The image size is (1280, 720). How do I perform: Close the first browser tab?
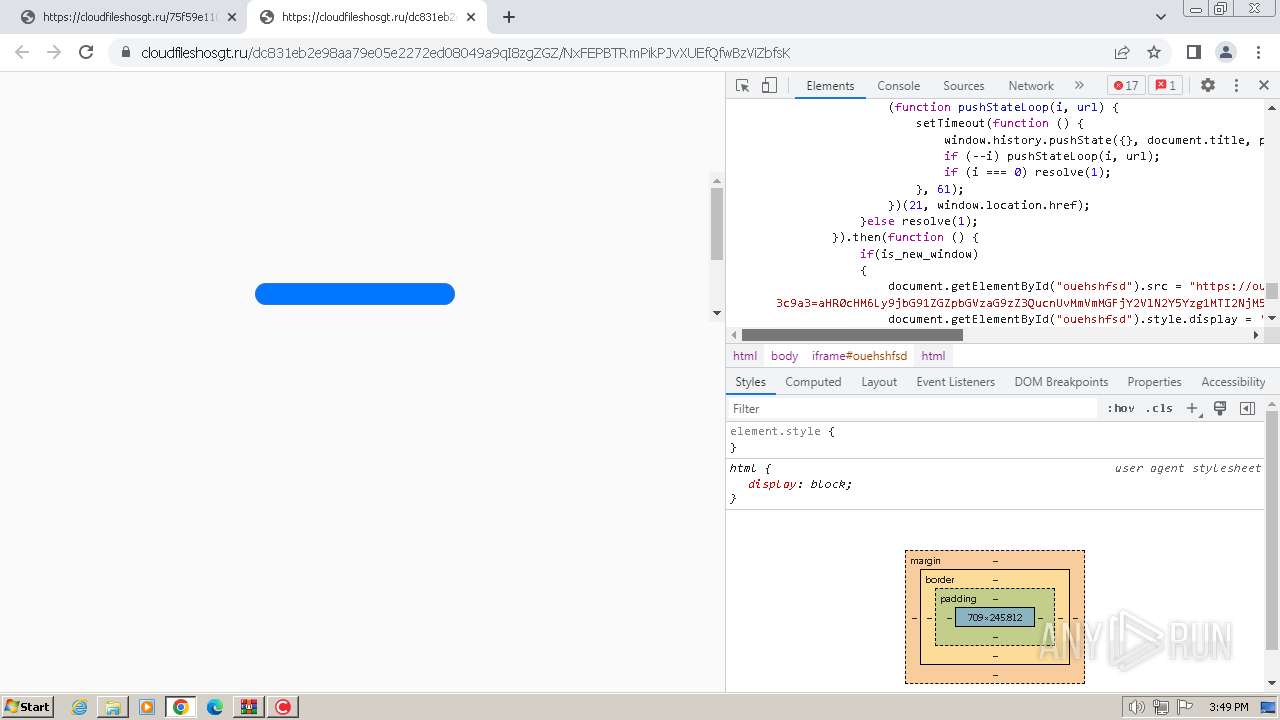pyautogui.click(x=232, y=17)
